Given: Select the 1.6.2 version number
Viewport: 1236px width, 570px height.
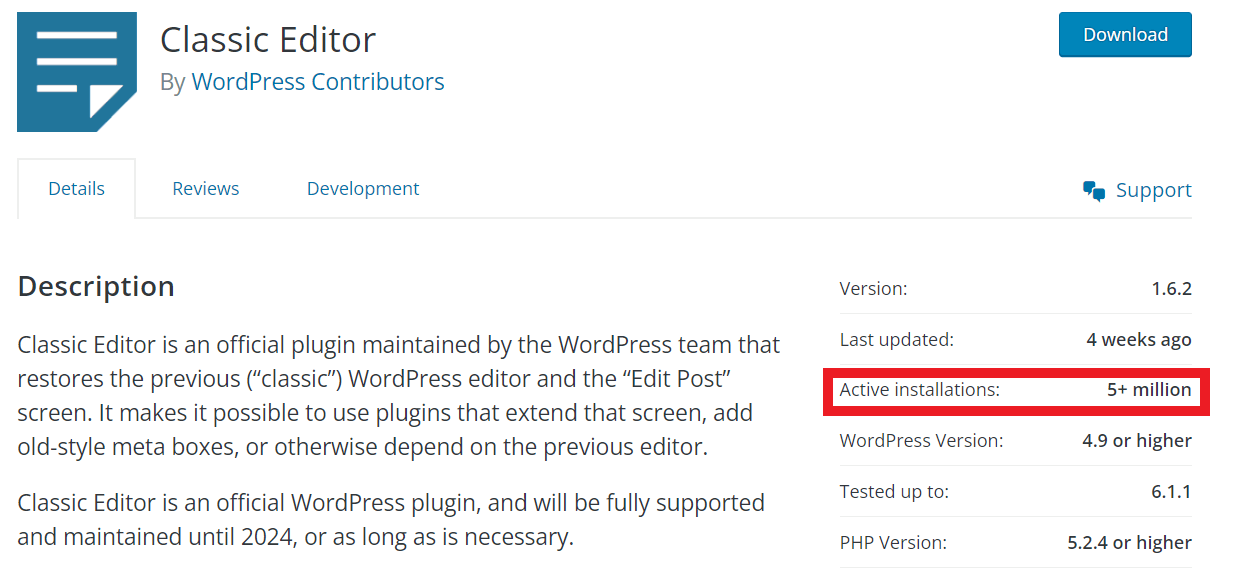Looking at the screenshot, I should point(1171,289).
